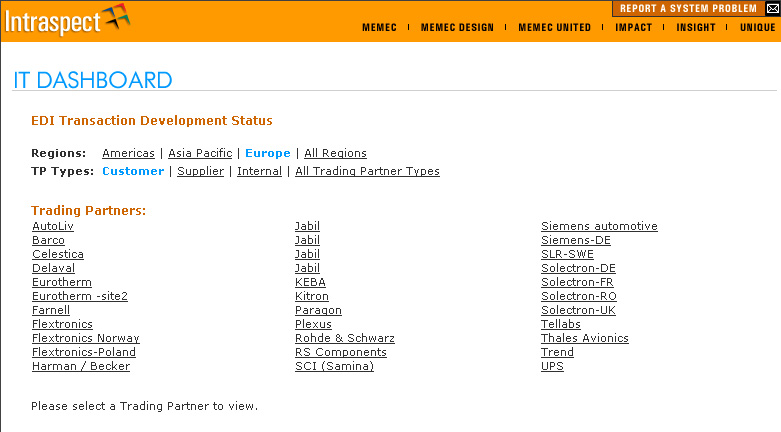Viewport: 781px width, 432px height.
Task: Open RS Components link
Action: point(341,352)
